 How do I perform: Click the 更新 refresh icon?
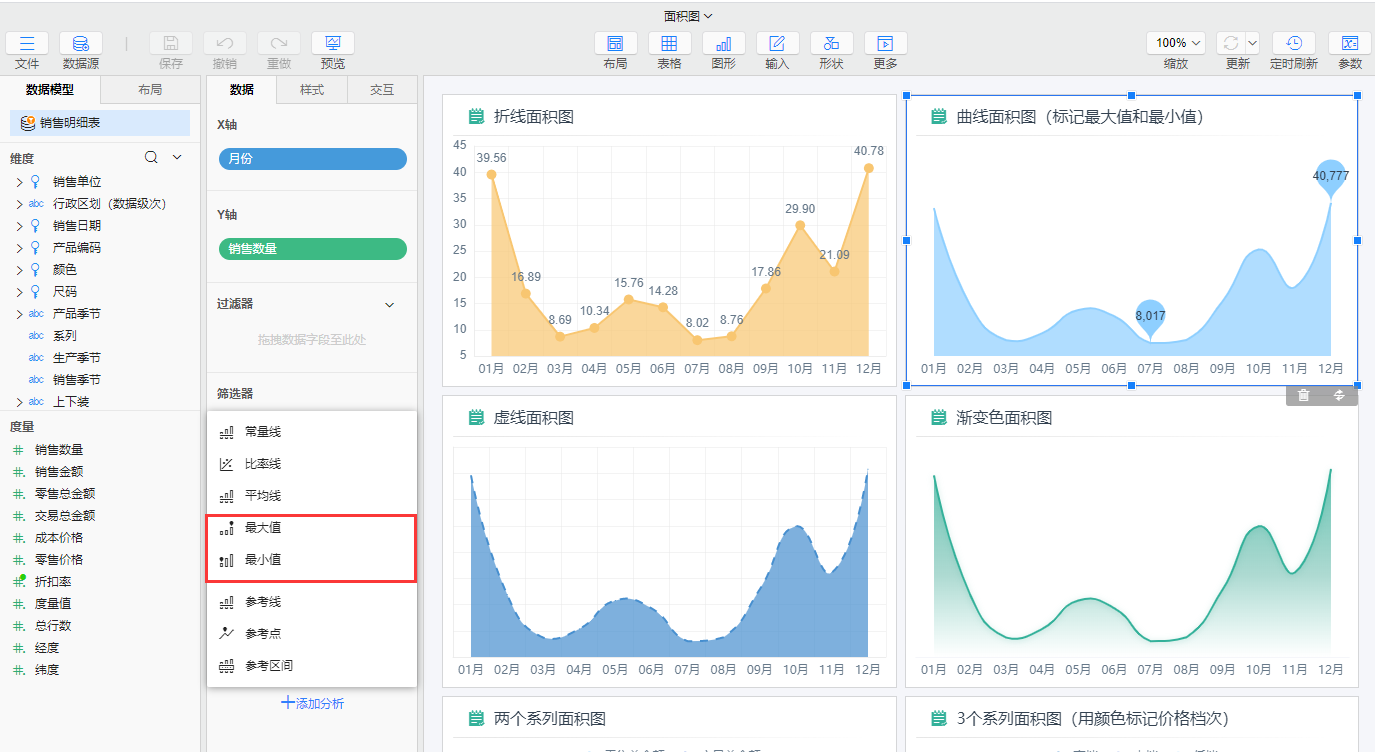1231,43
